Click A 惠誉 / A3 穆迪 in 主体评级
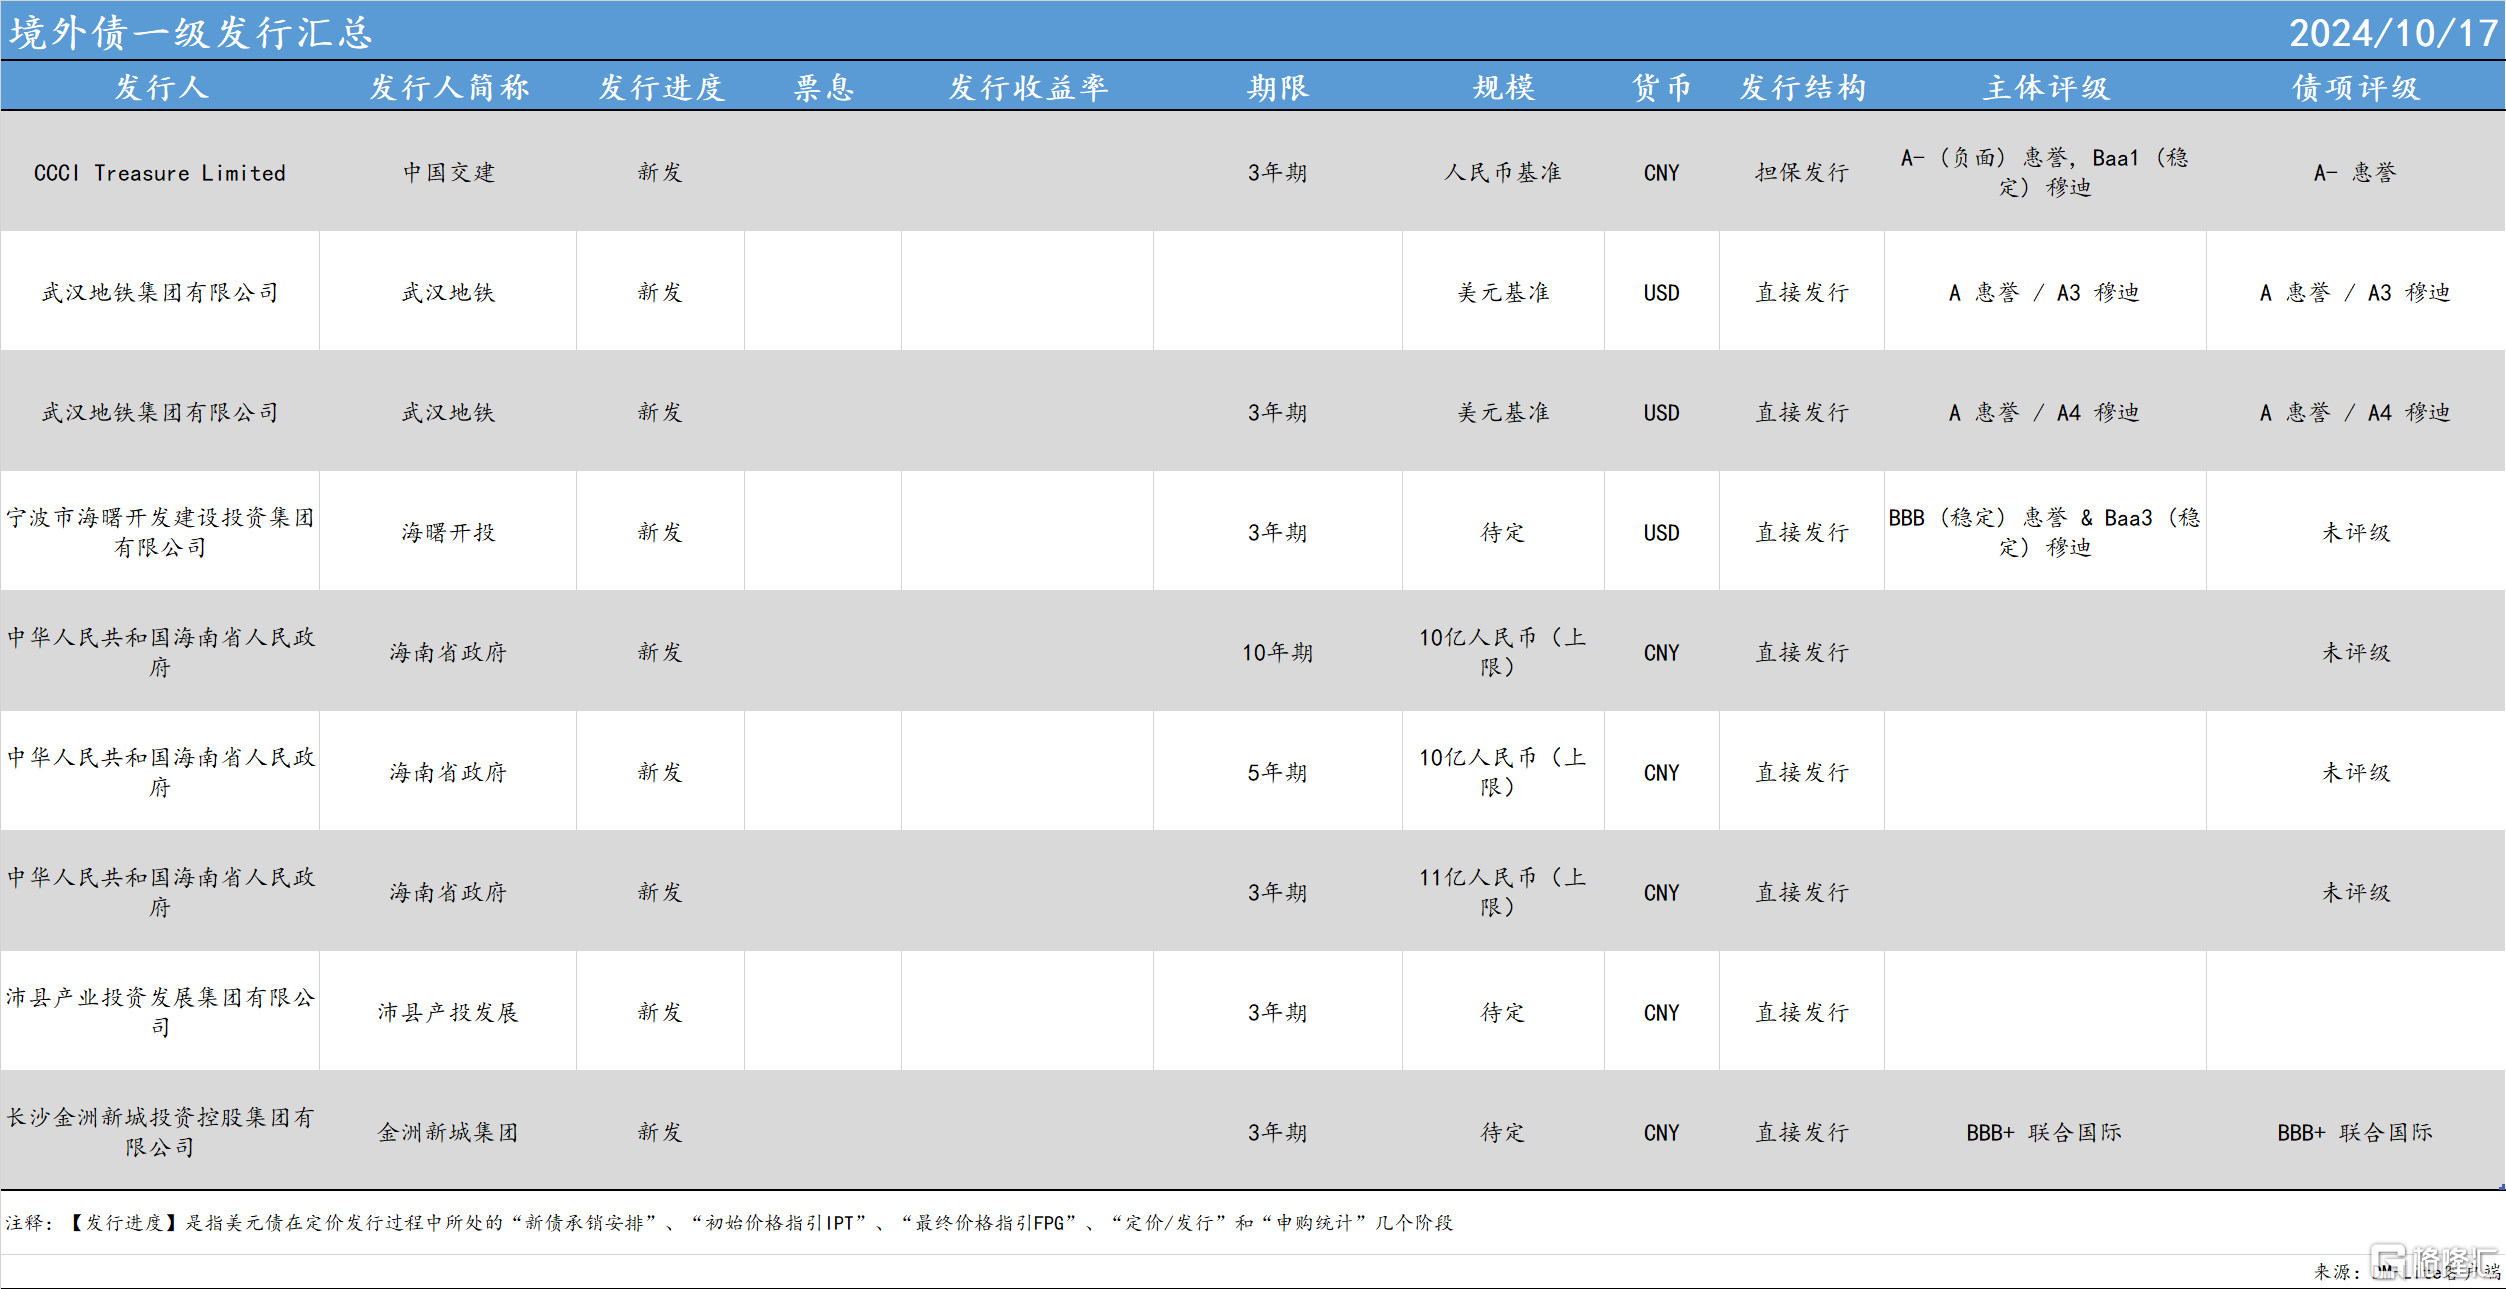Image resolution: width=2506 pixels, height=1289 pixels. pos(2044,292)
